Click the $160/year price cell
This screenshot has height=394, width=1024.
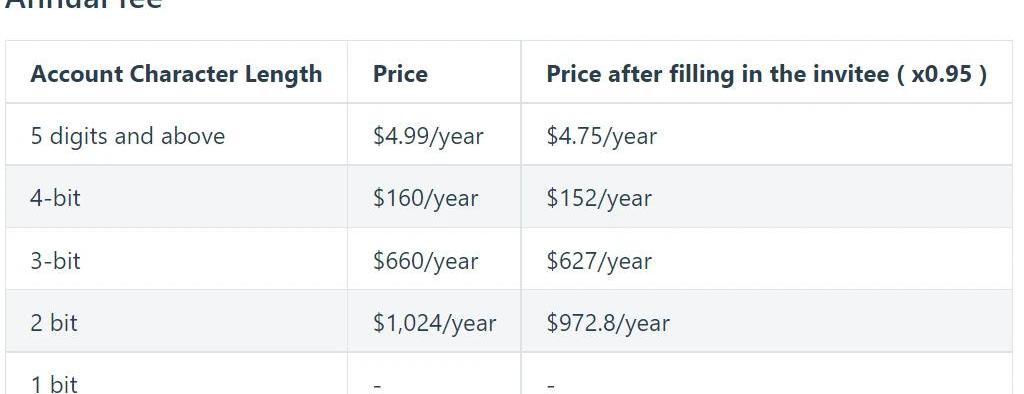tap(425, 198)
